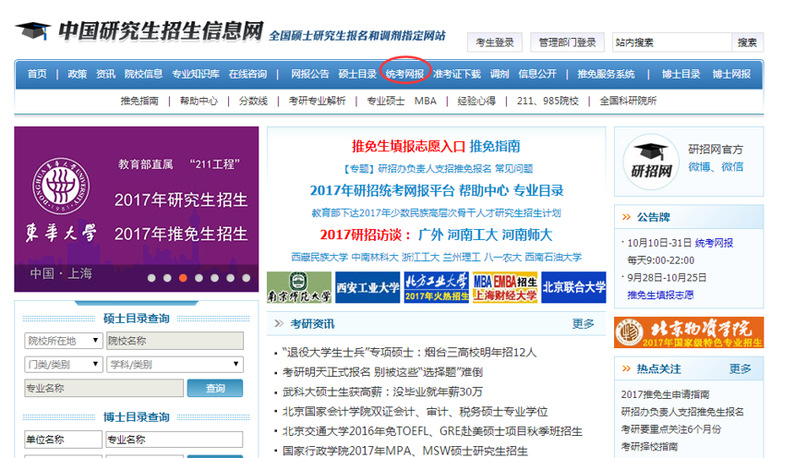Open 调剂 navigation item

(x=500, y=74)
